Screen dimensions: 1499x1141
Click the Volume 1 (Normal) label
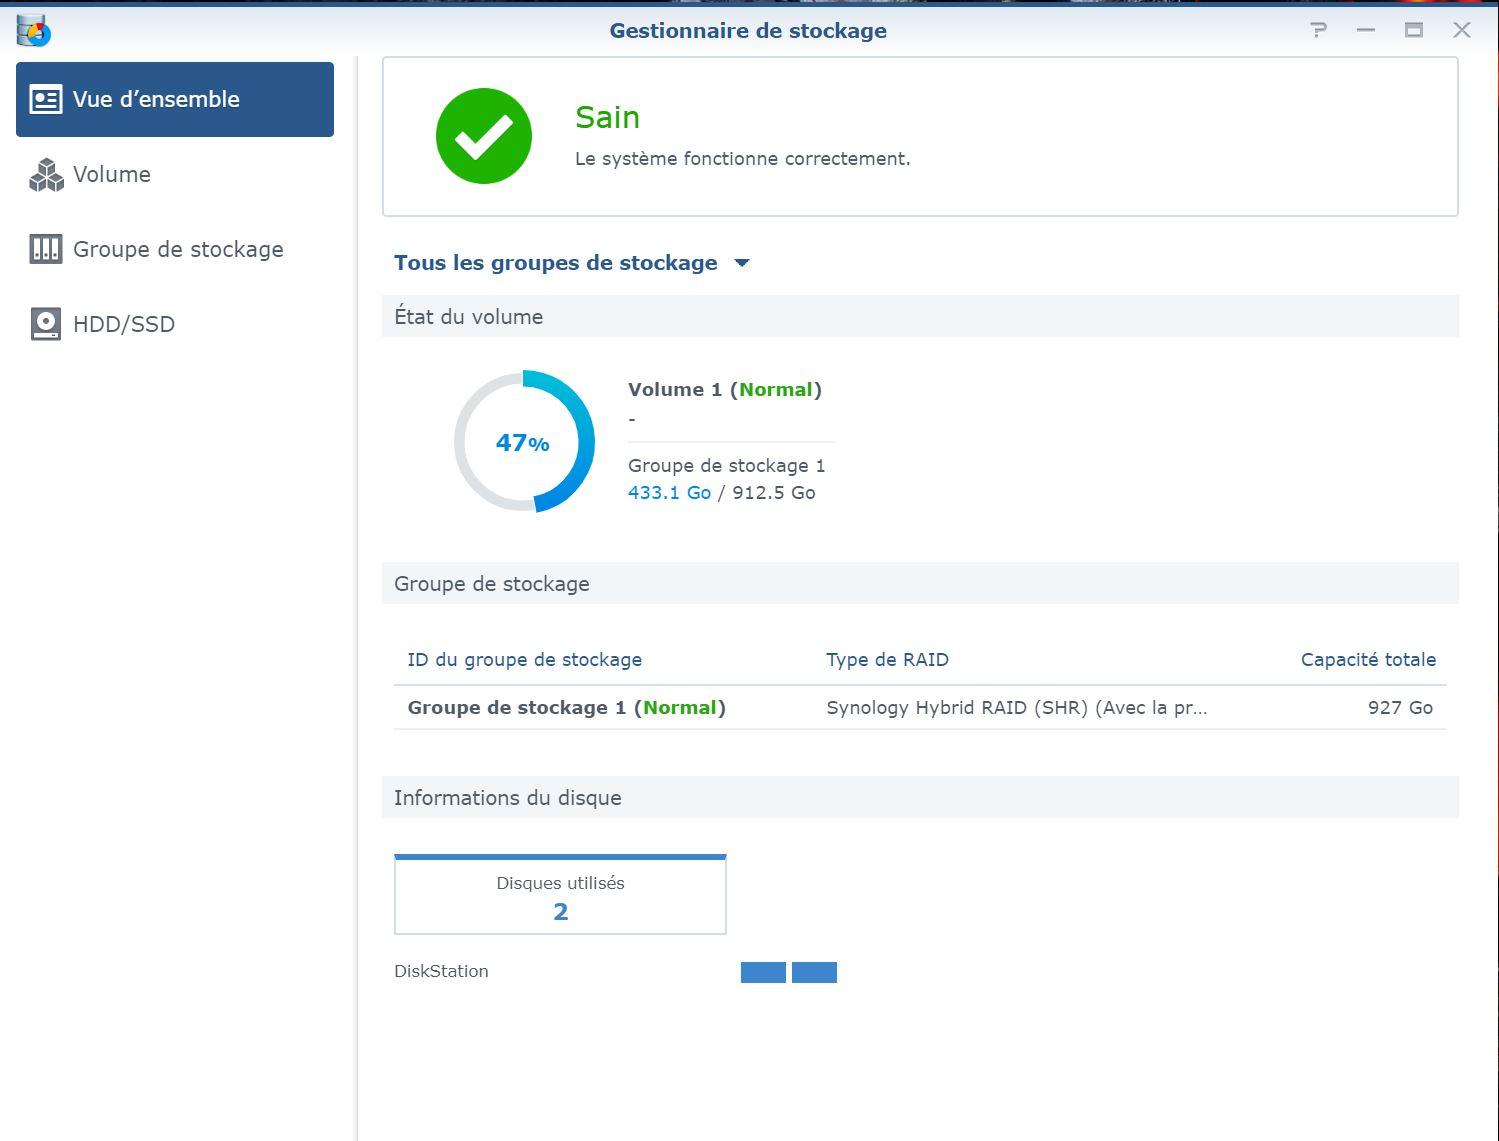click(x=724, y=390)
